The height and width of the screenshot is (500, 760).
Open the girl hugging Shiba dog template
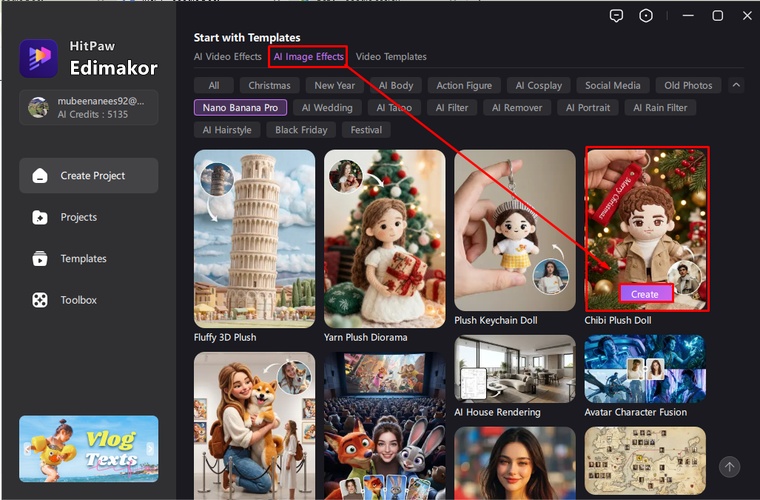(254, 425)
